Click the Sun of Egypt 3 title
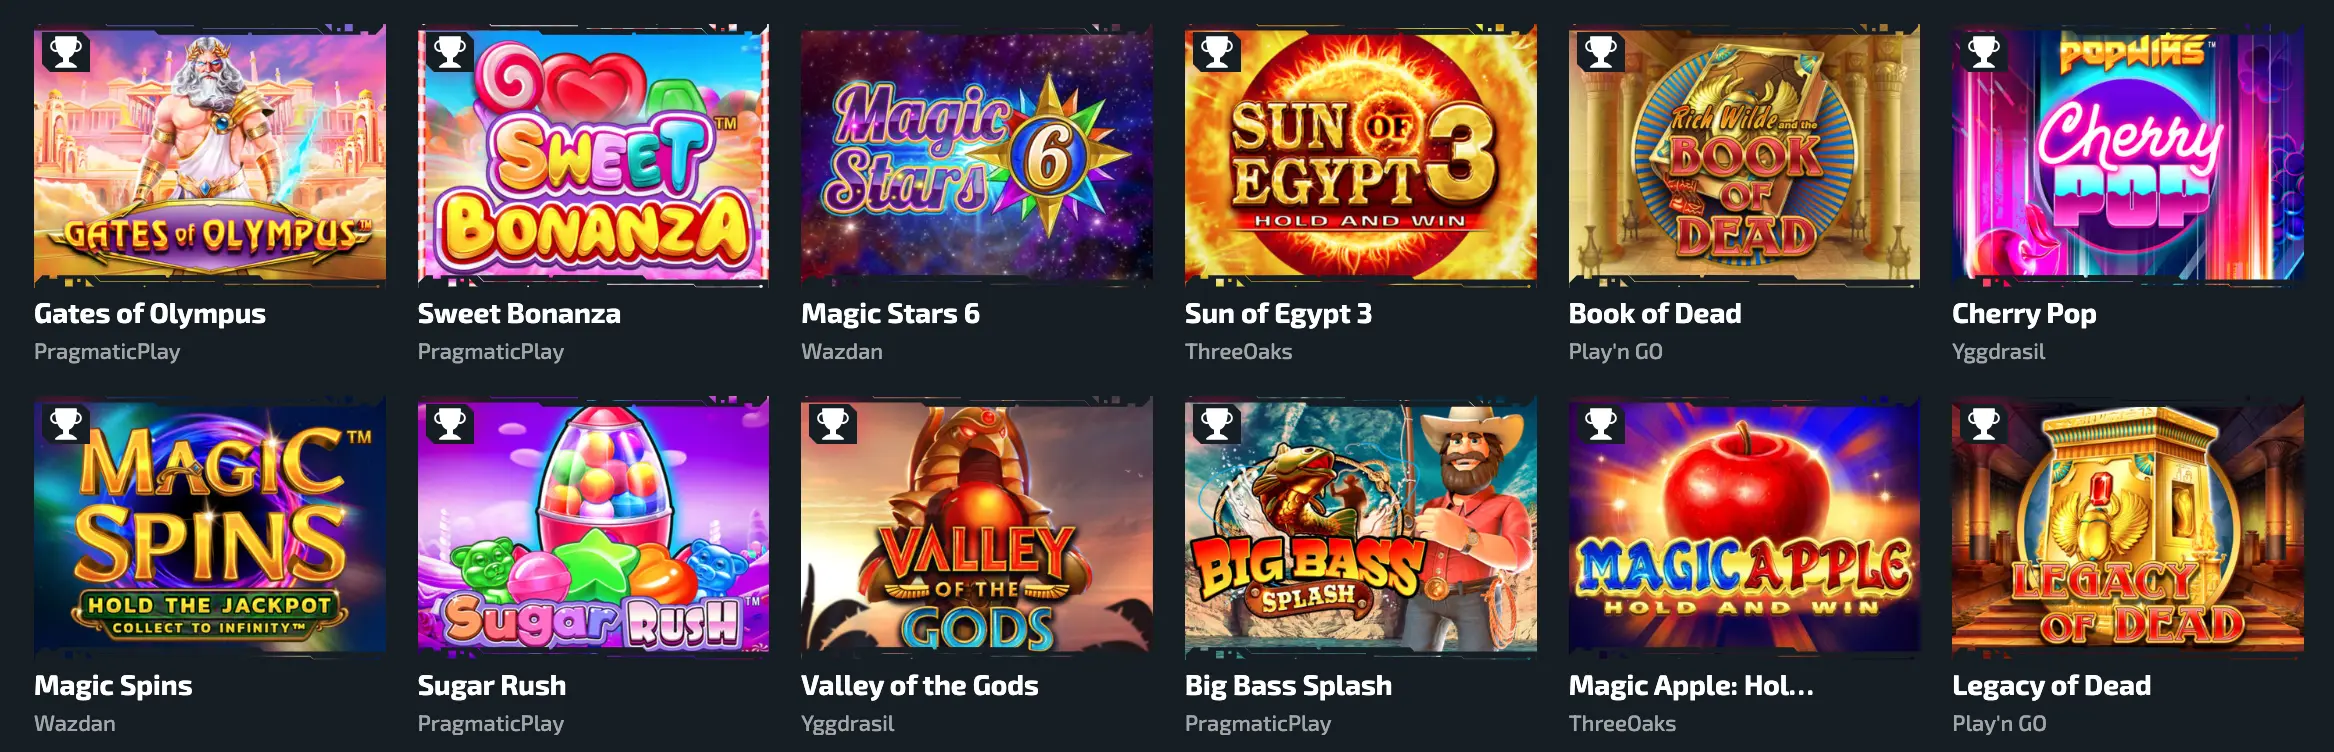Screen dimensions: 2334x752 (x=1278, y=314)
